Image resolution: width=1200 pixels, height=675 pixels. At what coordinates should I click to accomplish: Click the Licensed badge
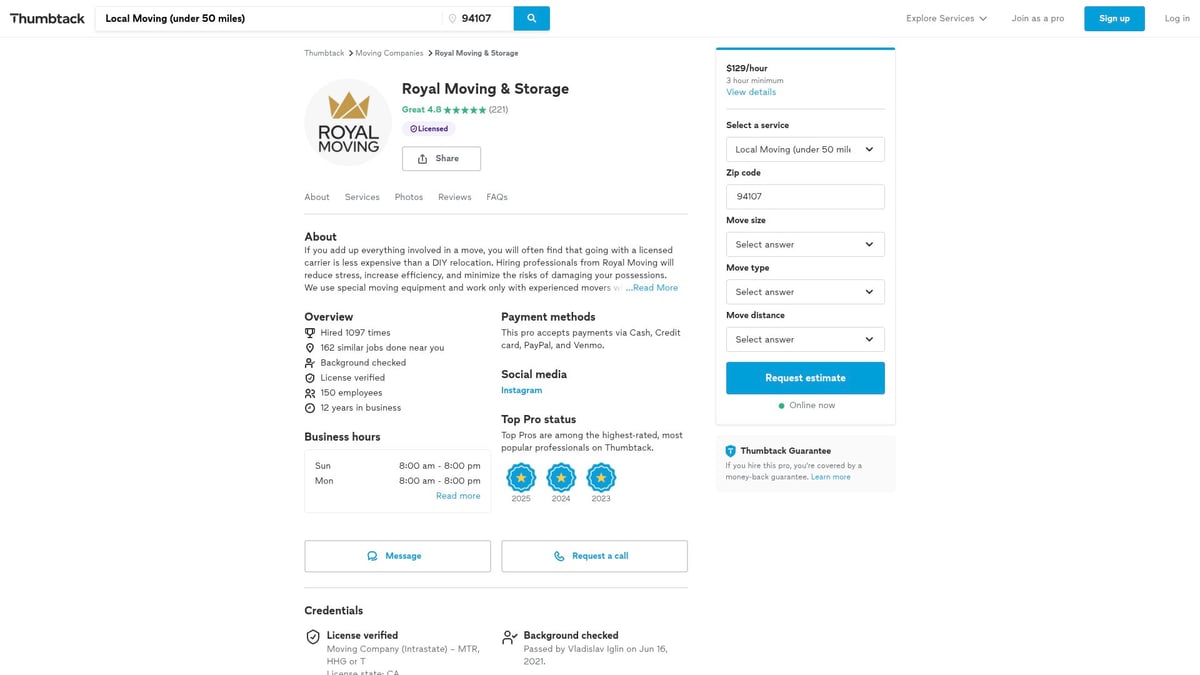429,129
